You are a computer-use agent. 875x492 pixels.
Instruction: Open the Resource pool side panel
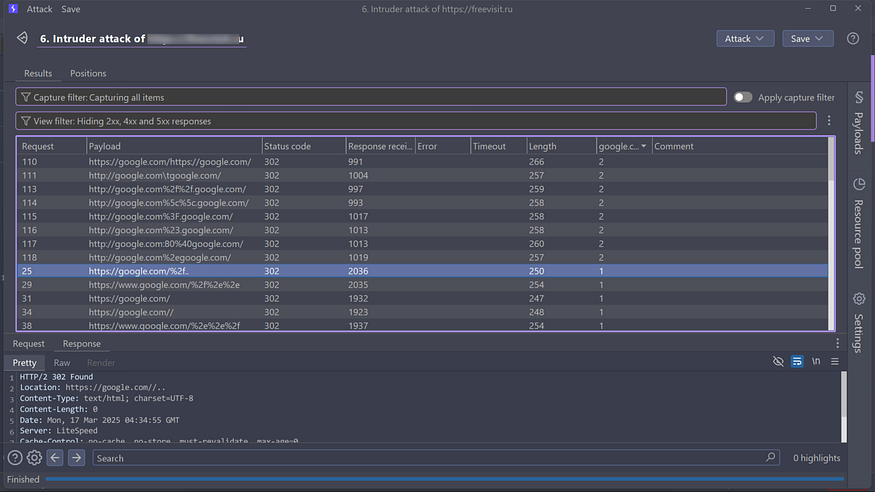859,223
